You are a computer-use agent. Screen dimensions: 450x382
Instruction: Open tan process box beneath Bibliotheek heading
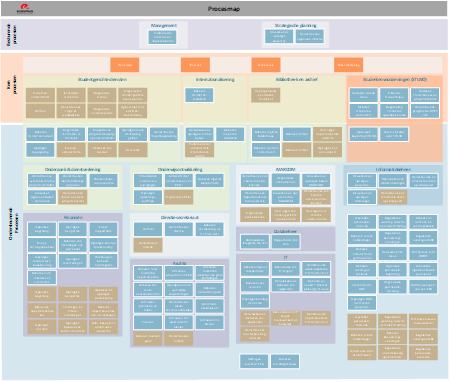pyautogui.click(x=265, y=95)
